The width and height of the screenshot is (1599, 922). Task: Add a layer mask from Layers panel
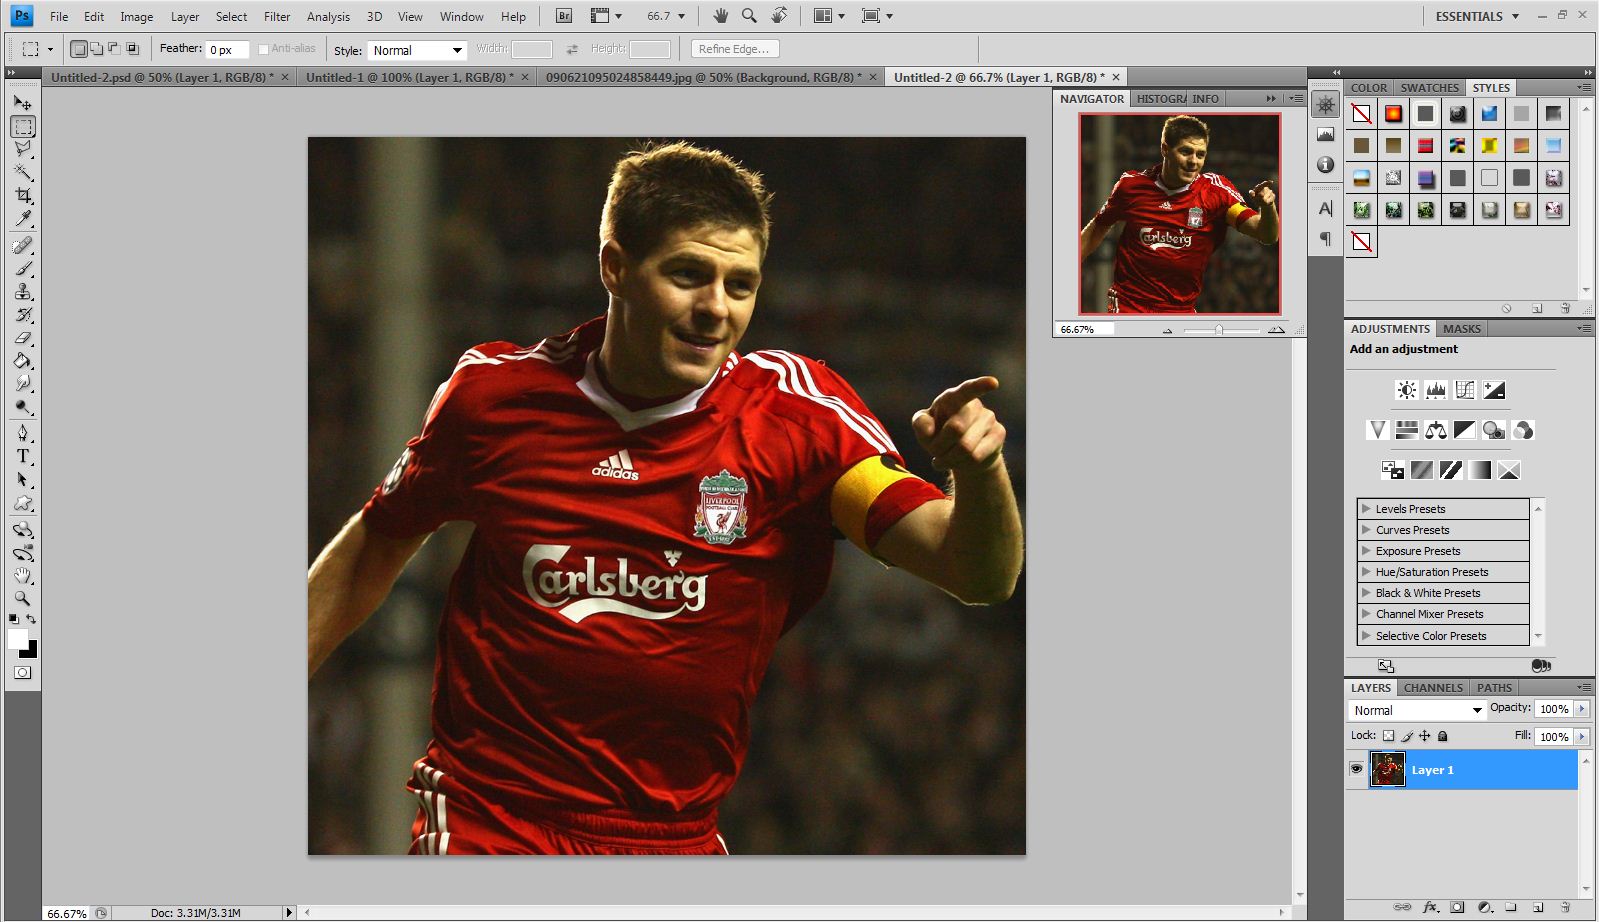tap(1457, 907)
